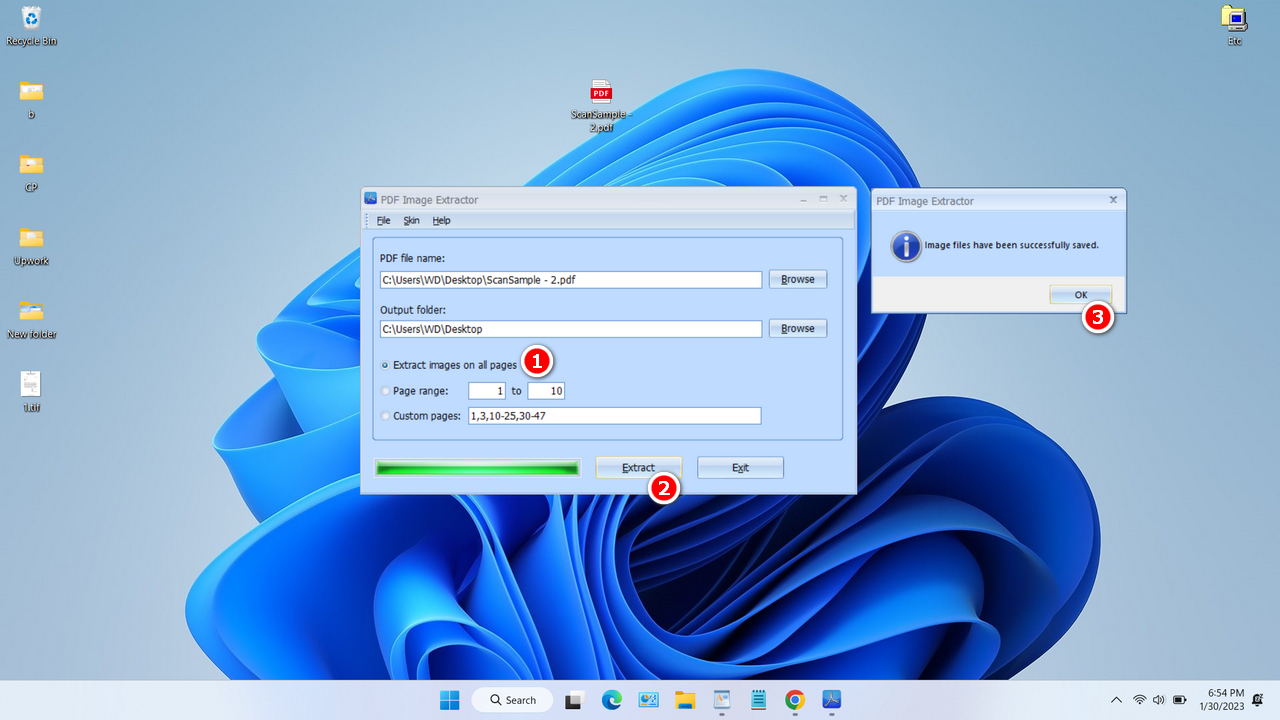Open Google Chrome from the taskbar

click(794, 700)
